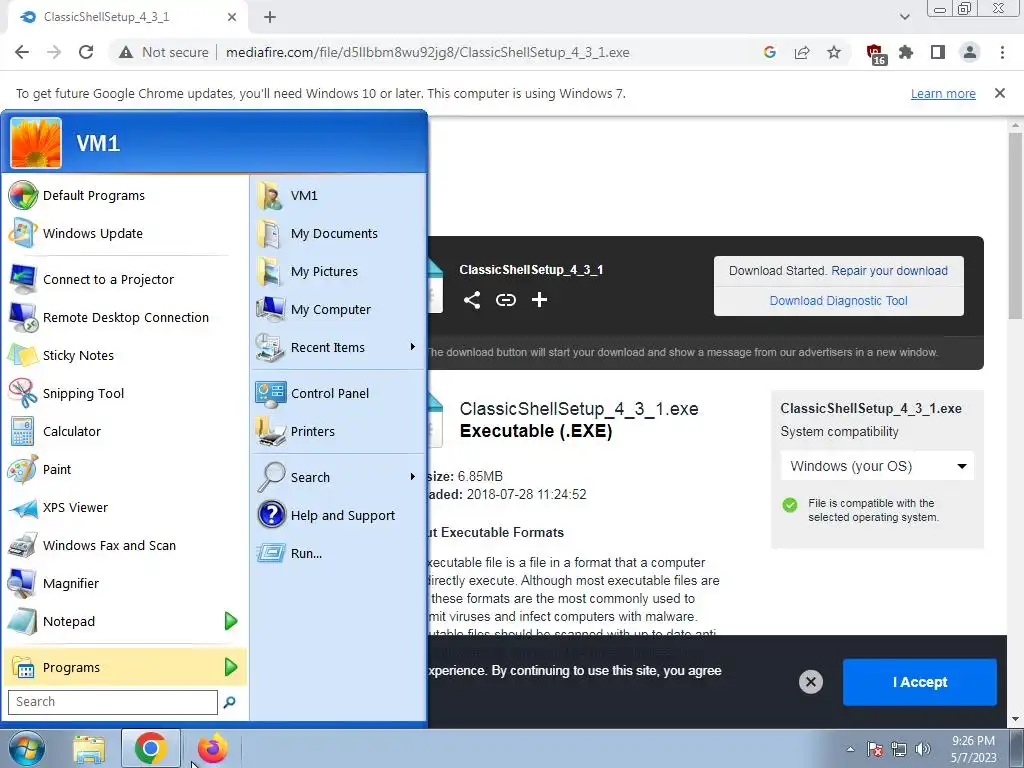Expand the Programs submenu
Viewport: 1024px width, 768px height.
click(x=124, y=667)
